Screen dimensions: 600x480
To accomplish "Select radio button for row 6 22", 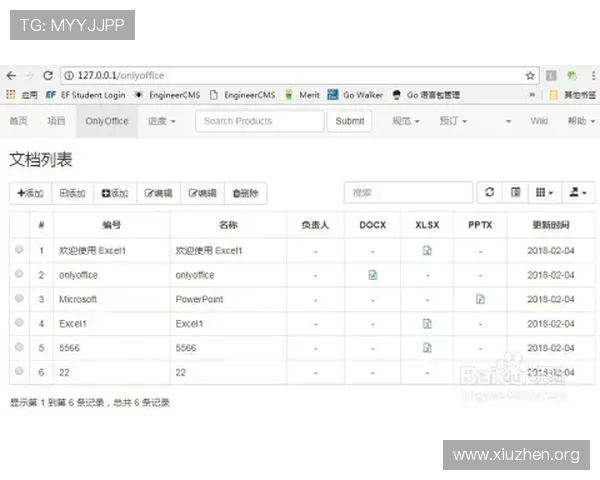I will [x=19, y=371].
